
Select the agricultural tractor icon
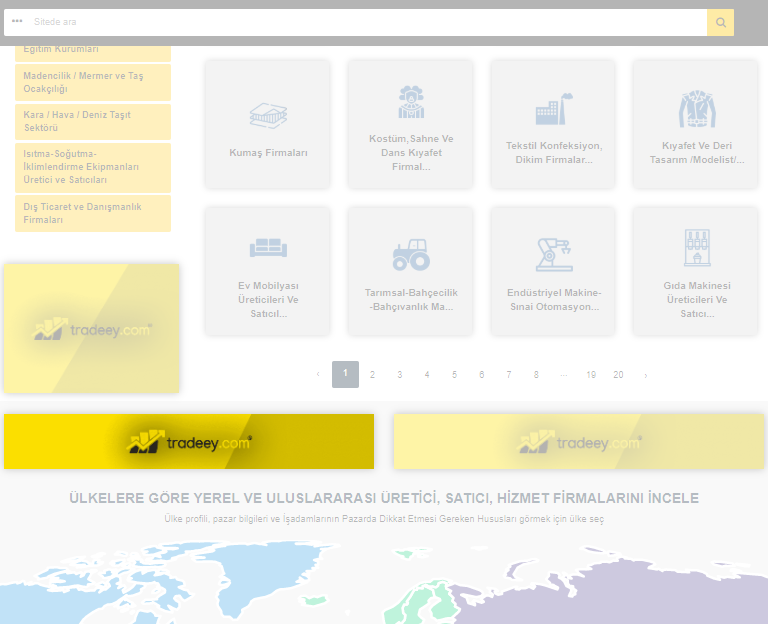pos(411,255)
